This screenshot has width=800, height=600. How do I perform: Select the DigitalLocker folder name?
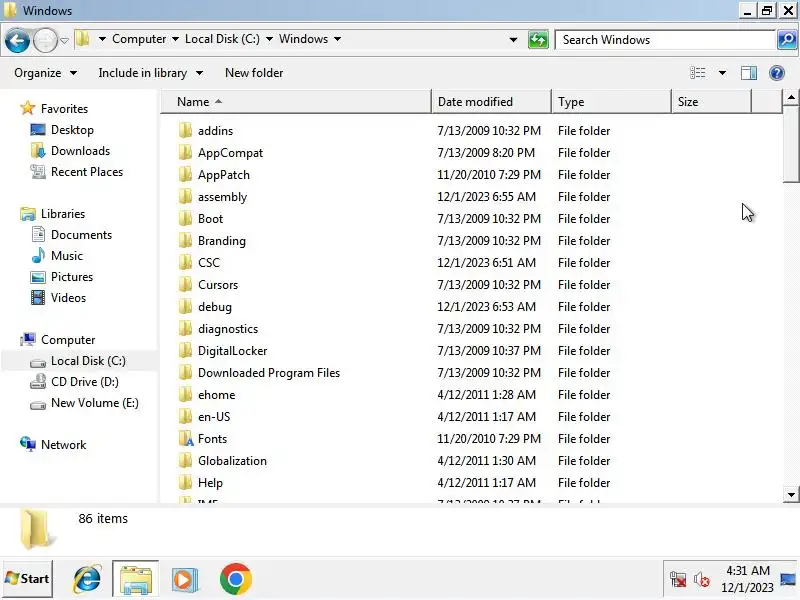point(232,351)
